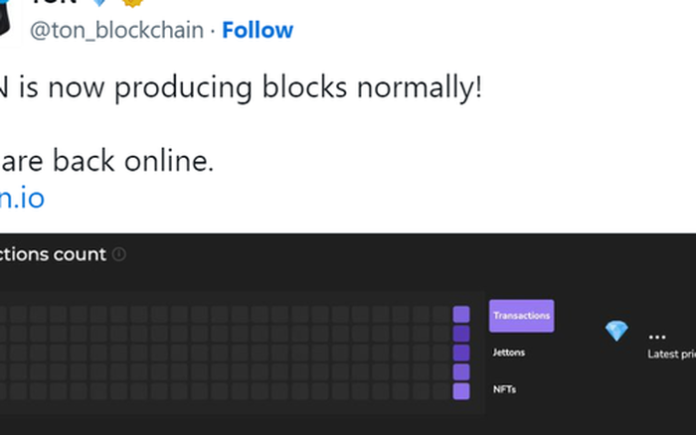Click a gray heatmap cell left of the purple column
Screen dimensions: 696x435
click(441, 314)
